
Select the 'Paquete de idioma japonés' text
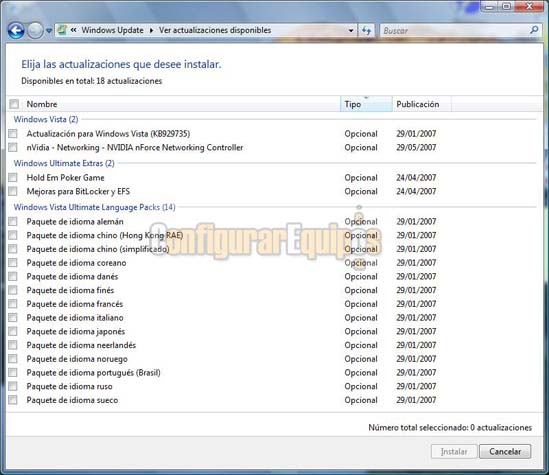[76, 331]
